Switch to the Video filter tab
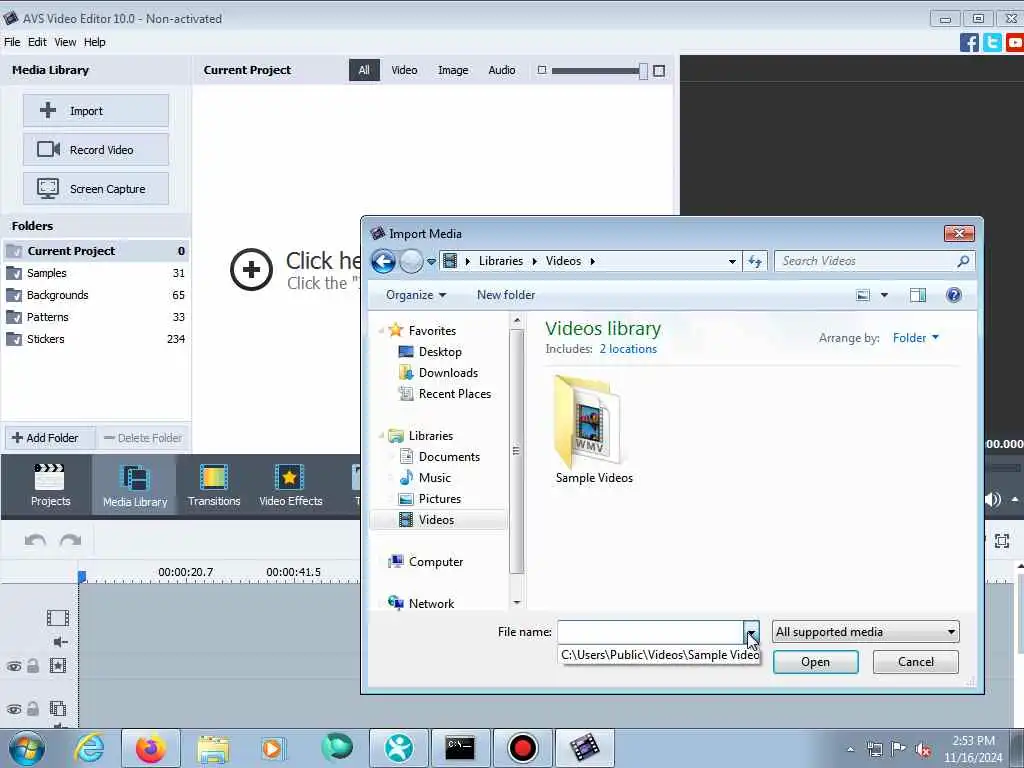The width and height of the screenshot is (1024, 768). [x=404, y=70]
